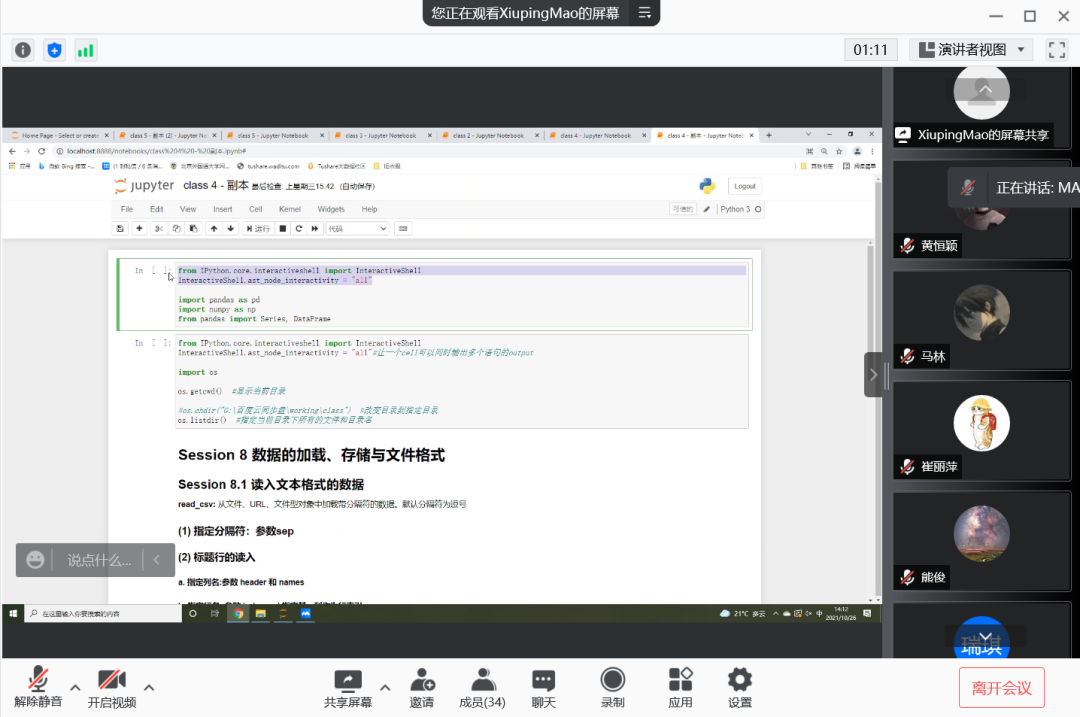Screen dimensions: 1080x717
Task: Toggle the 可信的 trusted notebook indicator
Action: 683,209
